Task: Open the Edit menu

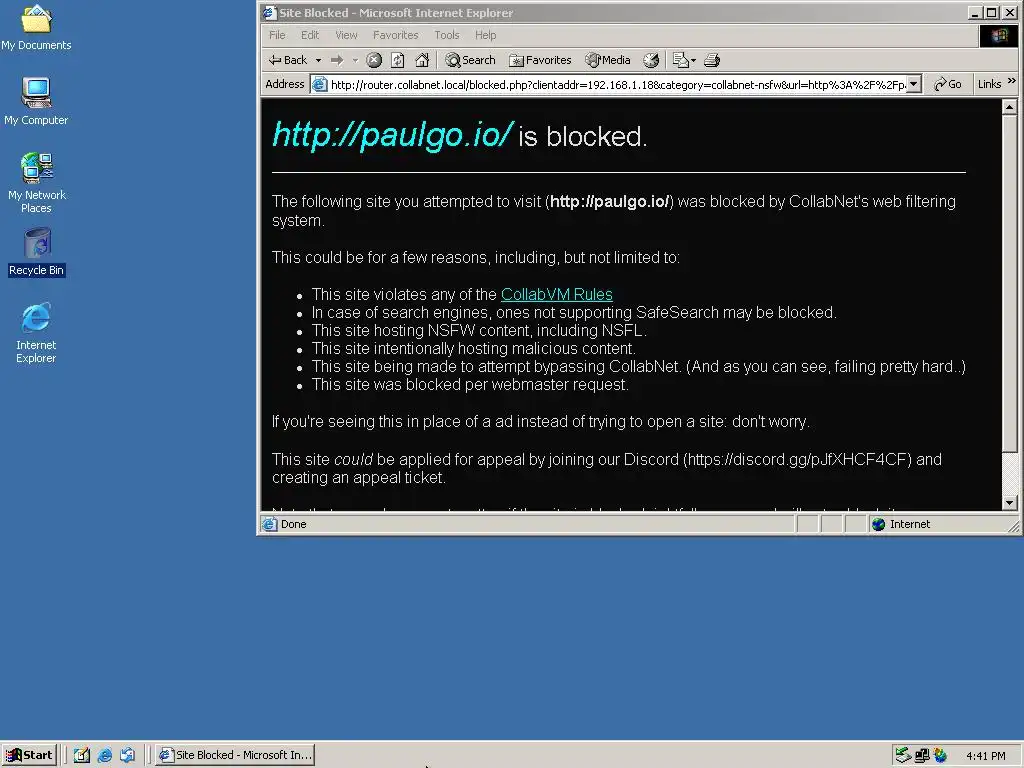Action: click(310, 35)
